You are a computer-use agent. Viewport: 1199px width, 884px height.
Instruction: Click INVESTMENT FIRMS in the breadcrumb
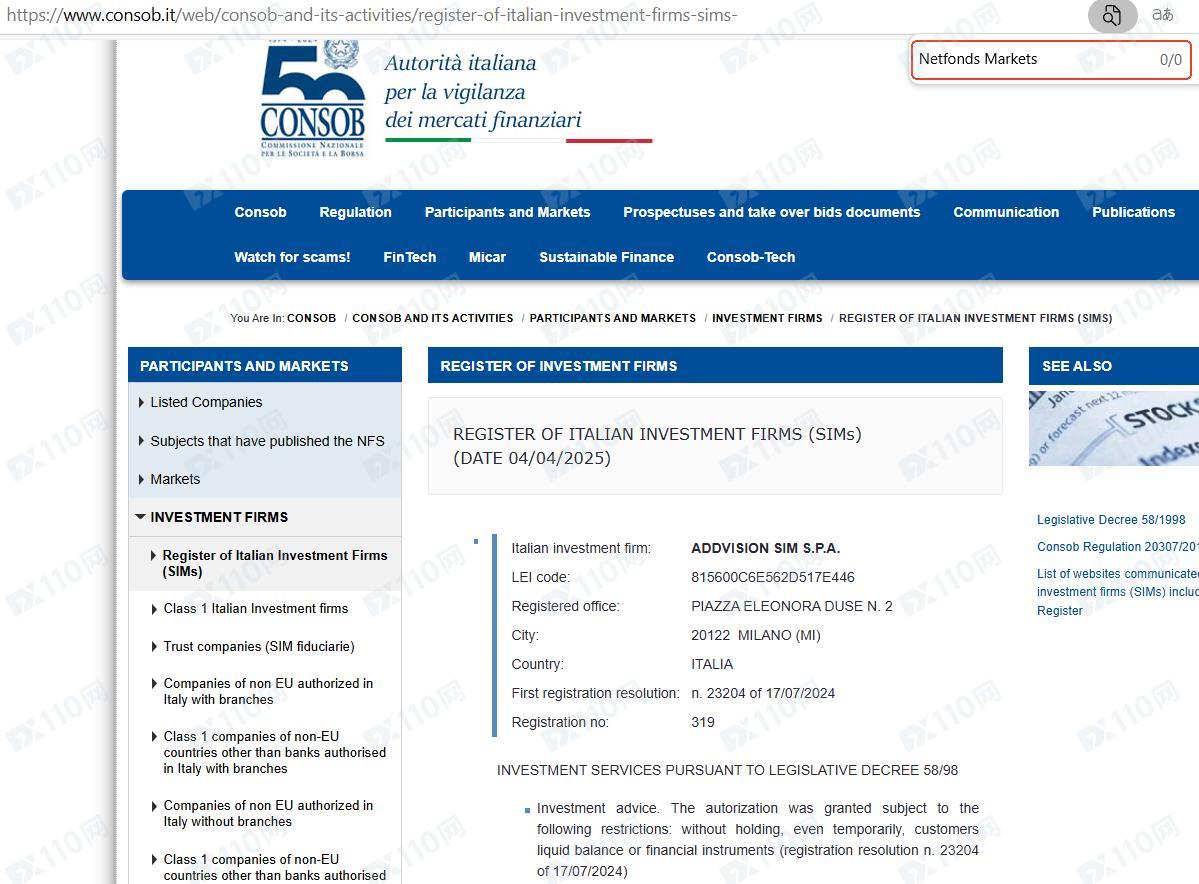(767, 318)
